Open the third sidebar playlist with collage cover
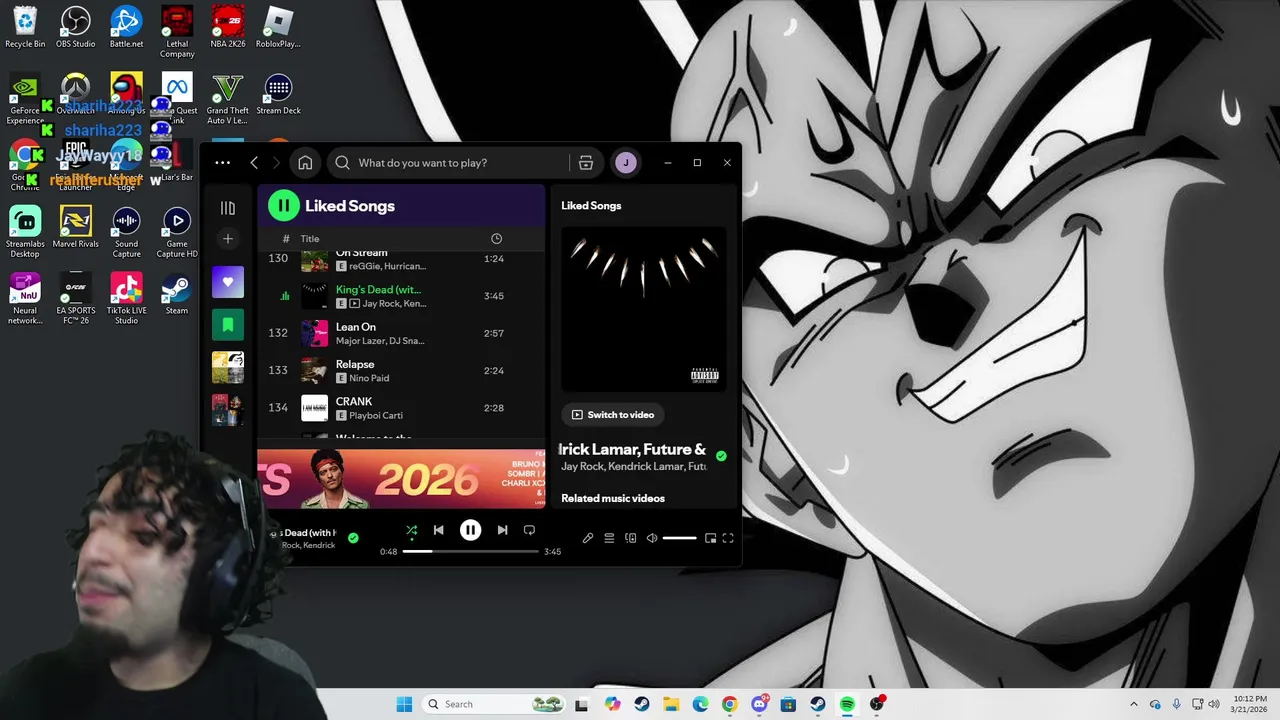1280x720 pixels. (228, 367)
